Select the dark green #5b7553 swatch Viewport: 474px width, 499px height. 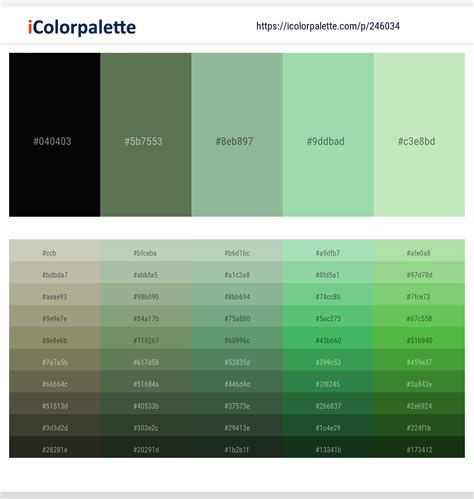pyautogui.click(x=146, y=135)
